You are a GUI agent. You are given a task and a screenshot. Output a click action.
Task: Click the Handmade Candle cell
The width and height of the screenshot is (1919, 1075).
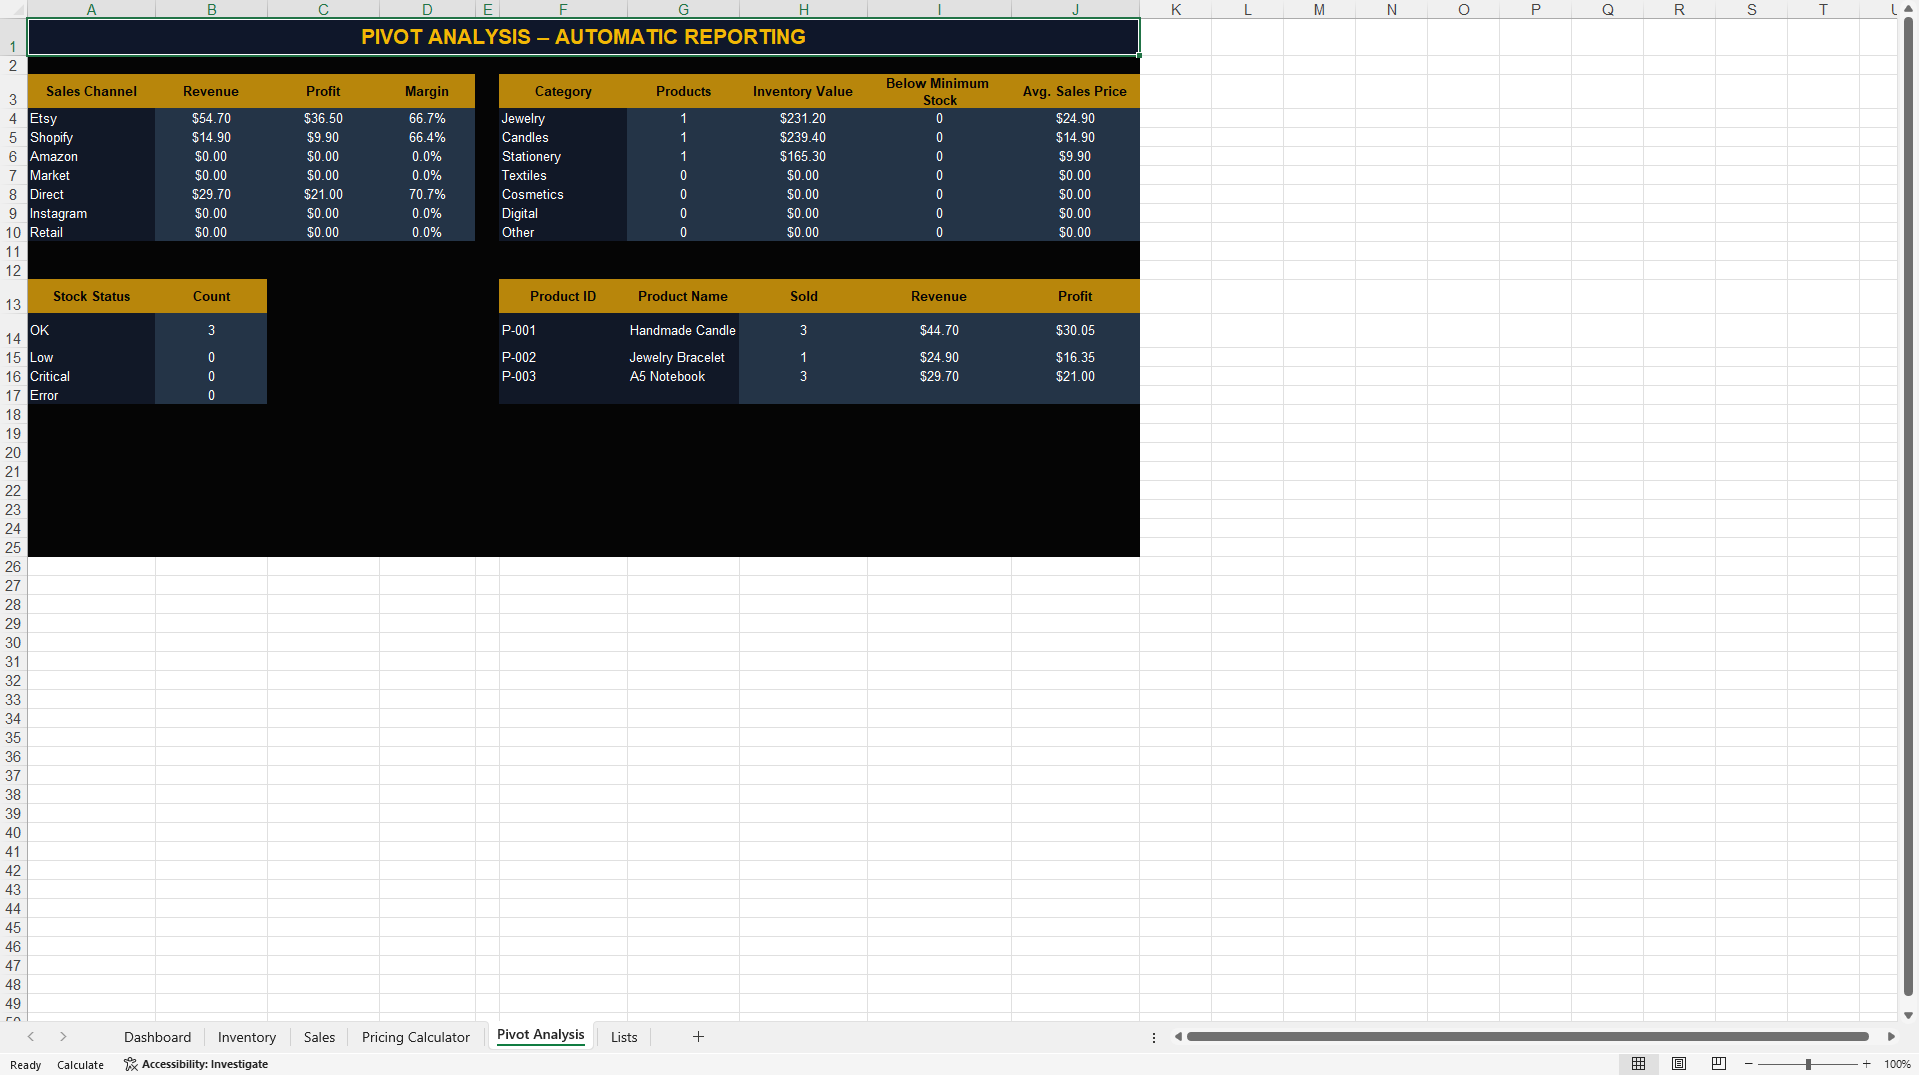tap(683, 330)
